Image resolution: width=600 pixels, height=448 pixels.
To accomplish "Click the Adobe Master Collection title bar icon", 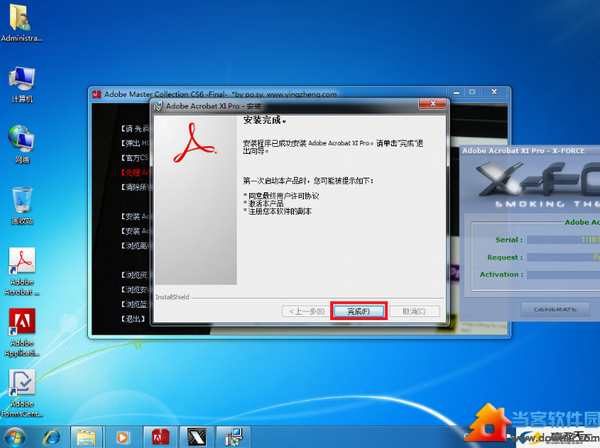I will (97, 94).
